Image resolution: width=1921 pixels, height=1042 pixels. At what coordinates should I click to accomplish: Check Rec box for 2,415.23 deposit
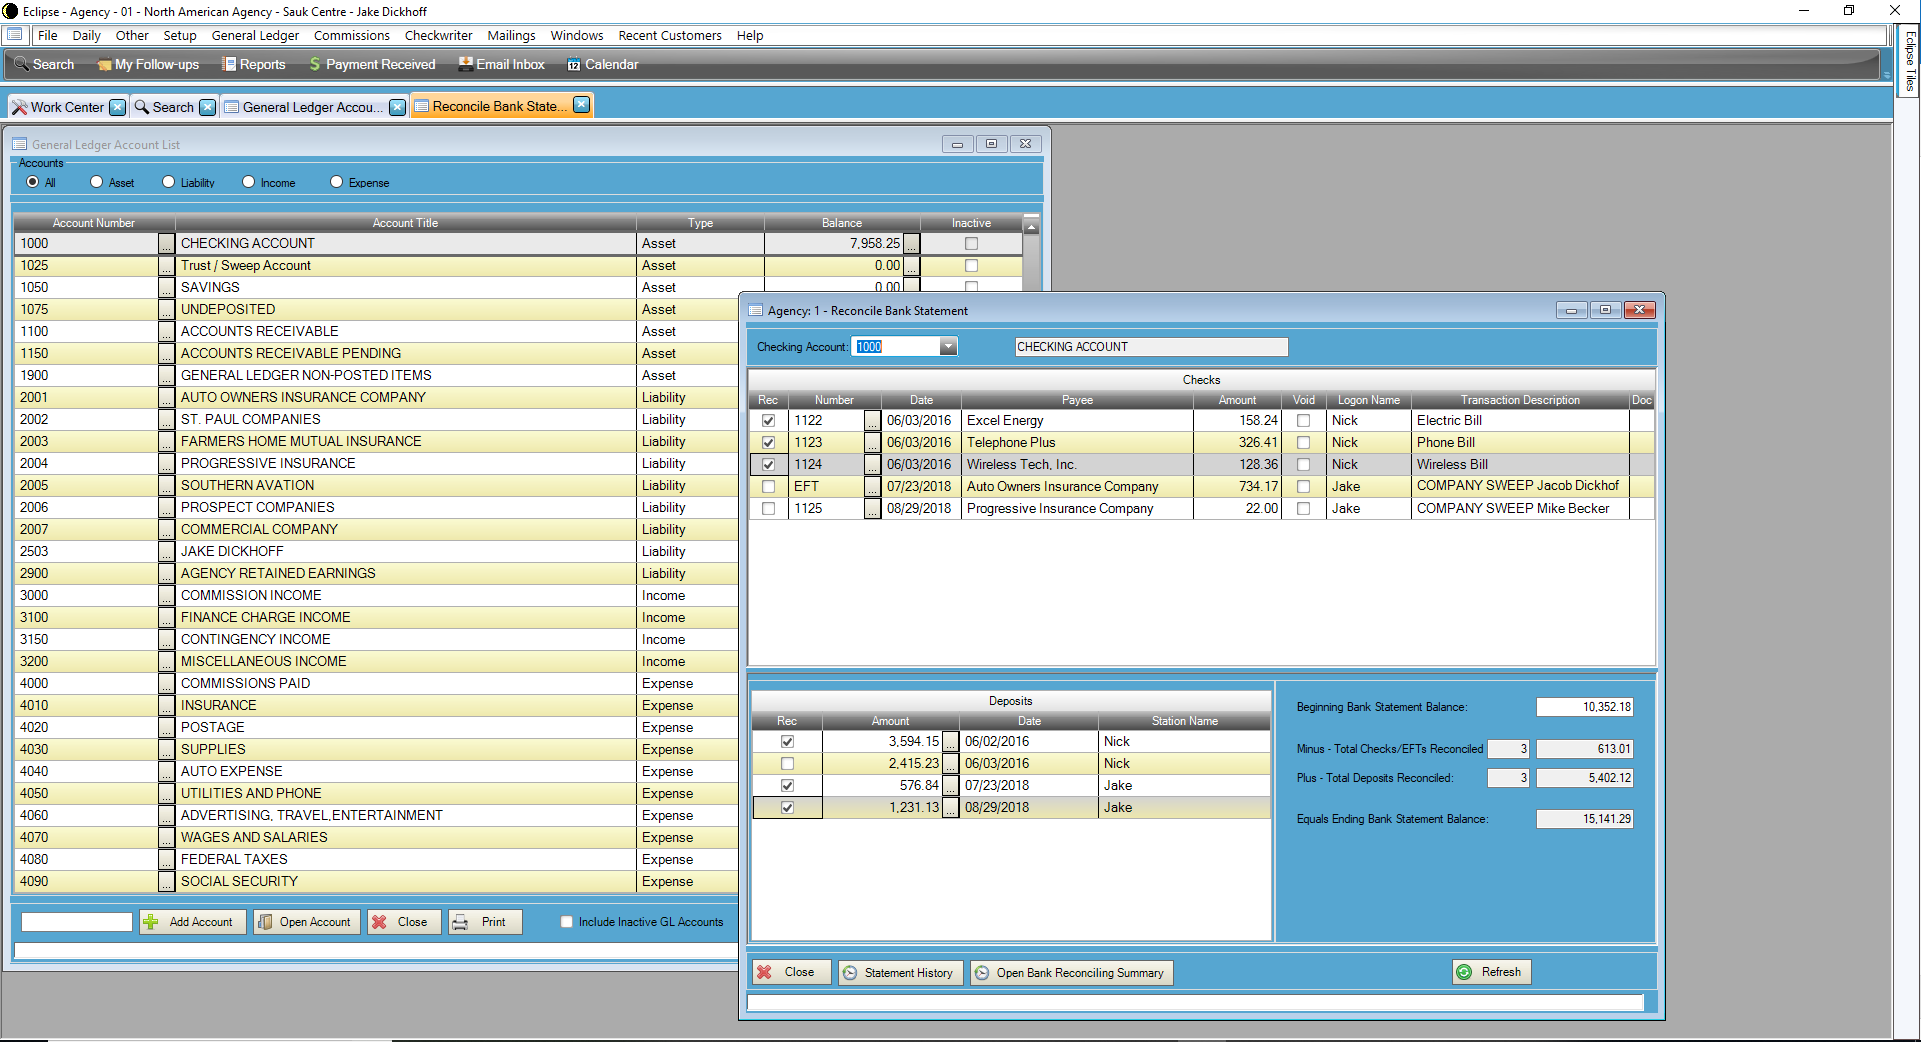[x=787, y=763]
